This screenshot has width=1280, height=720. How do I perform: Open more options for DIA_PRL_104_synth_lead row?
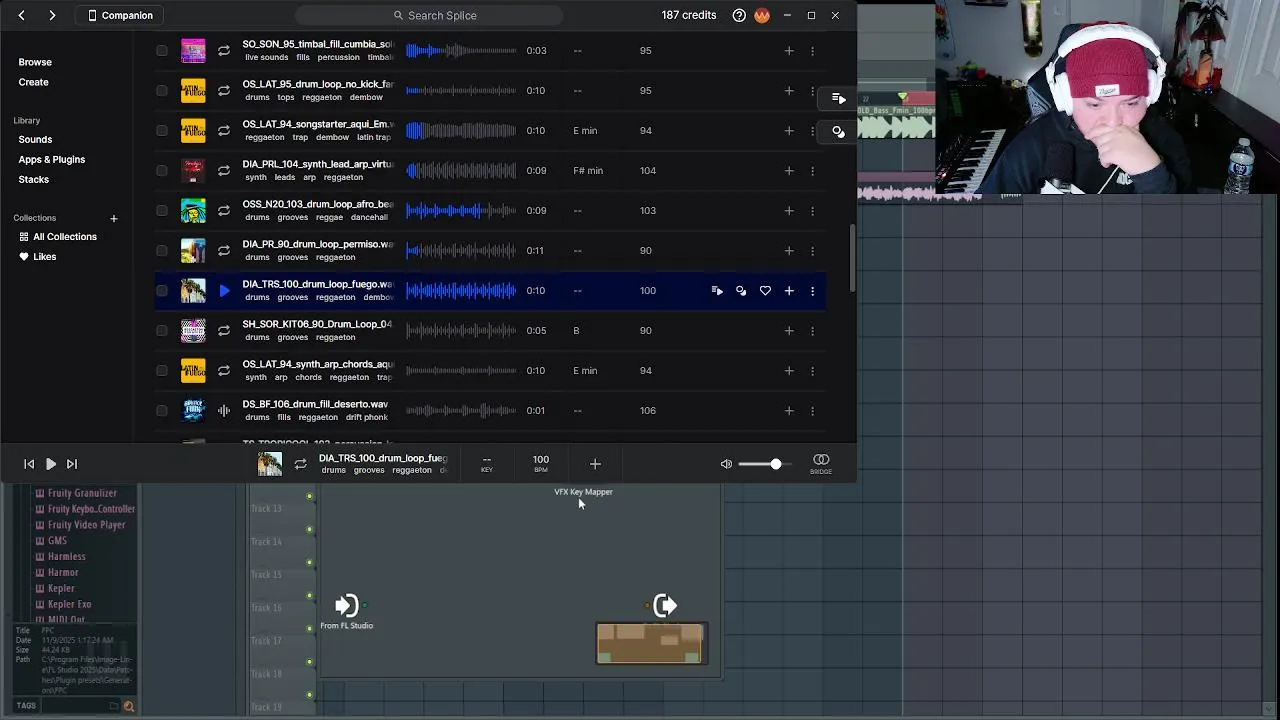812,170
